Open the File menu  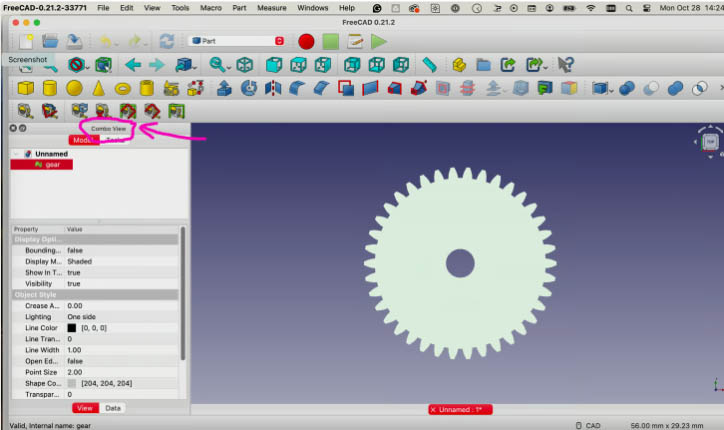click(x=103, y=8)
